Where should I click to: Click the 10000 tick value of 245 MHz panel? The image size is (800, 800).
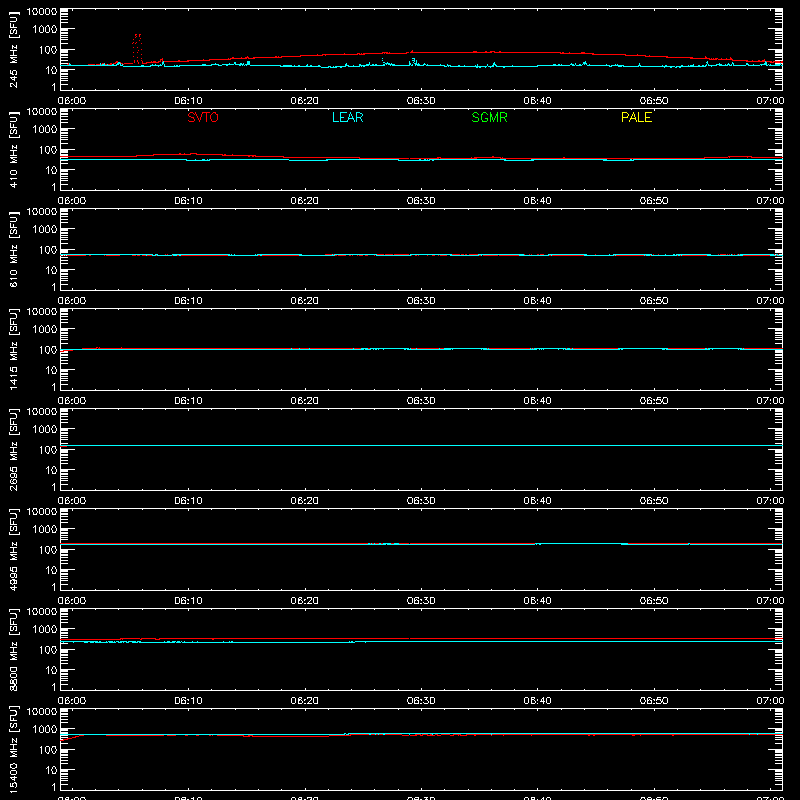[x=42, y=12]
